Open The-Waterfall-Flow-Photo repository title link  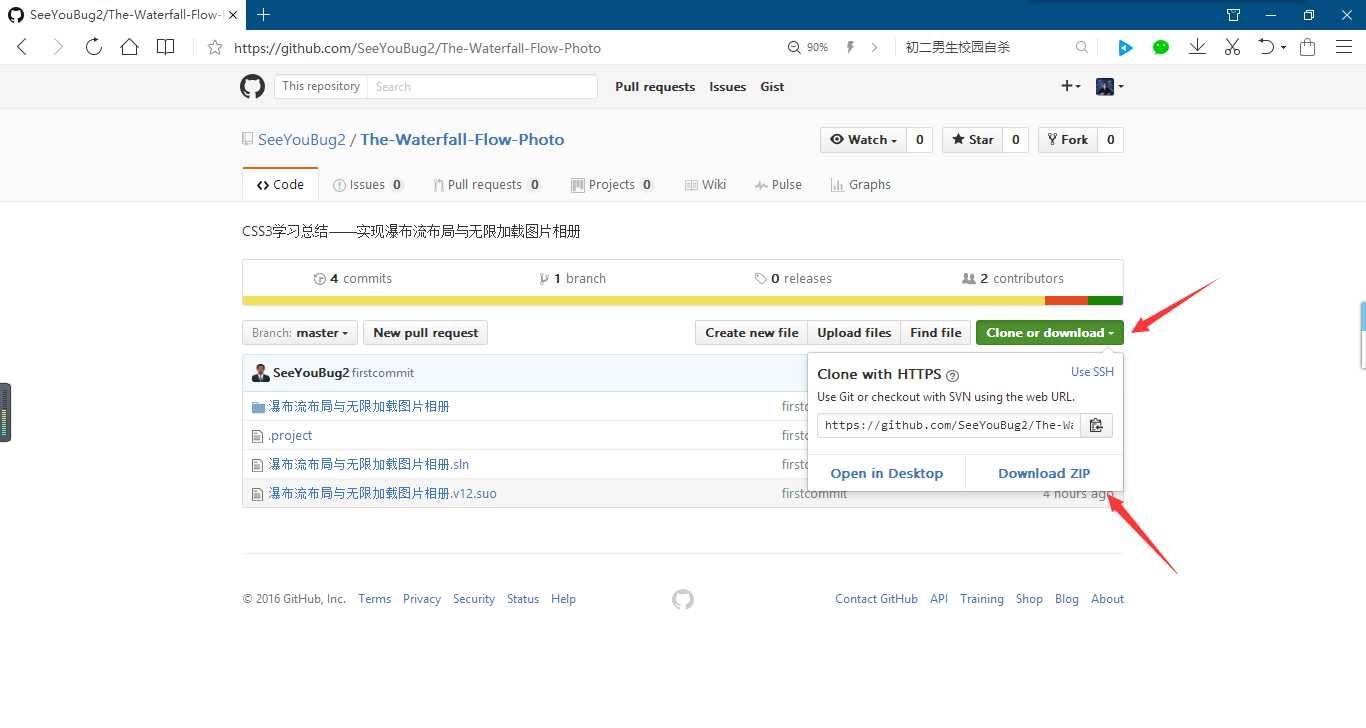tap(462, 140)
